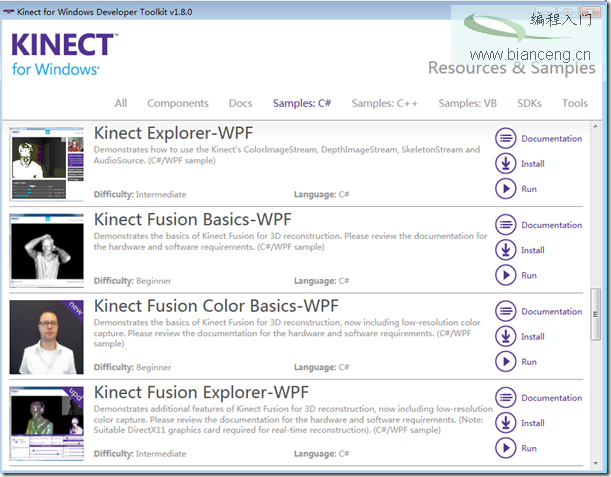The height and width of the screenshot is (477, 611).
Task: Click 'Language: C#' under Kinect Fusion Color Basics-WPF
Action: point(321,367)
